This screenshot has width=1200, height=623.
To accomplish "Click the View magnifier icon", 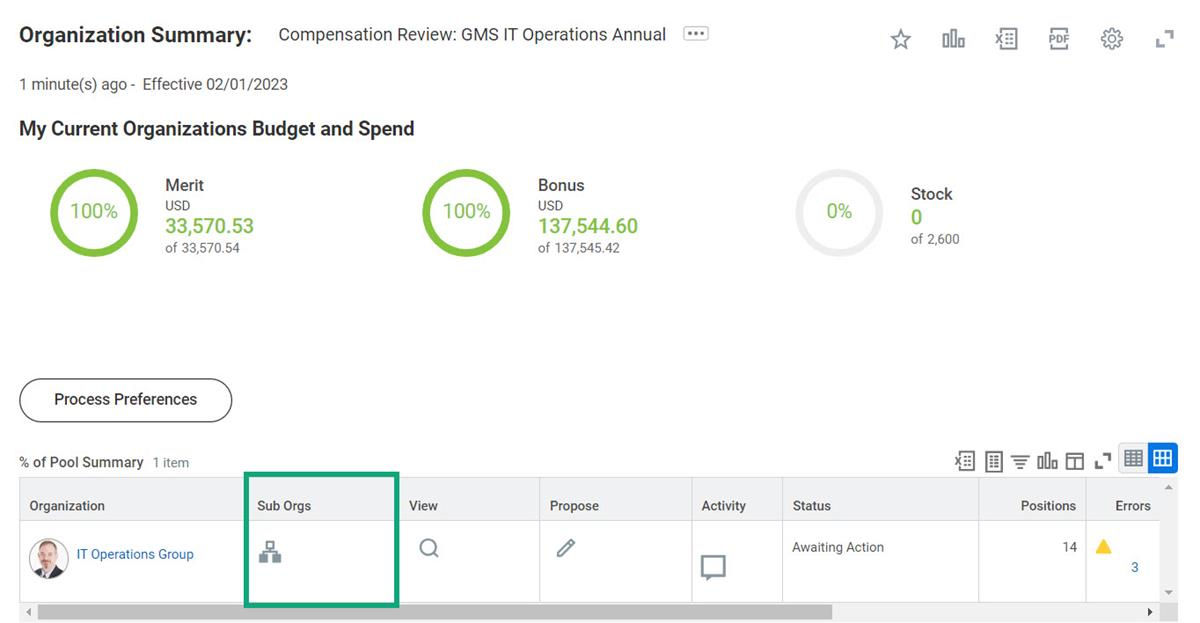I will 429,548.
